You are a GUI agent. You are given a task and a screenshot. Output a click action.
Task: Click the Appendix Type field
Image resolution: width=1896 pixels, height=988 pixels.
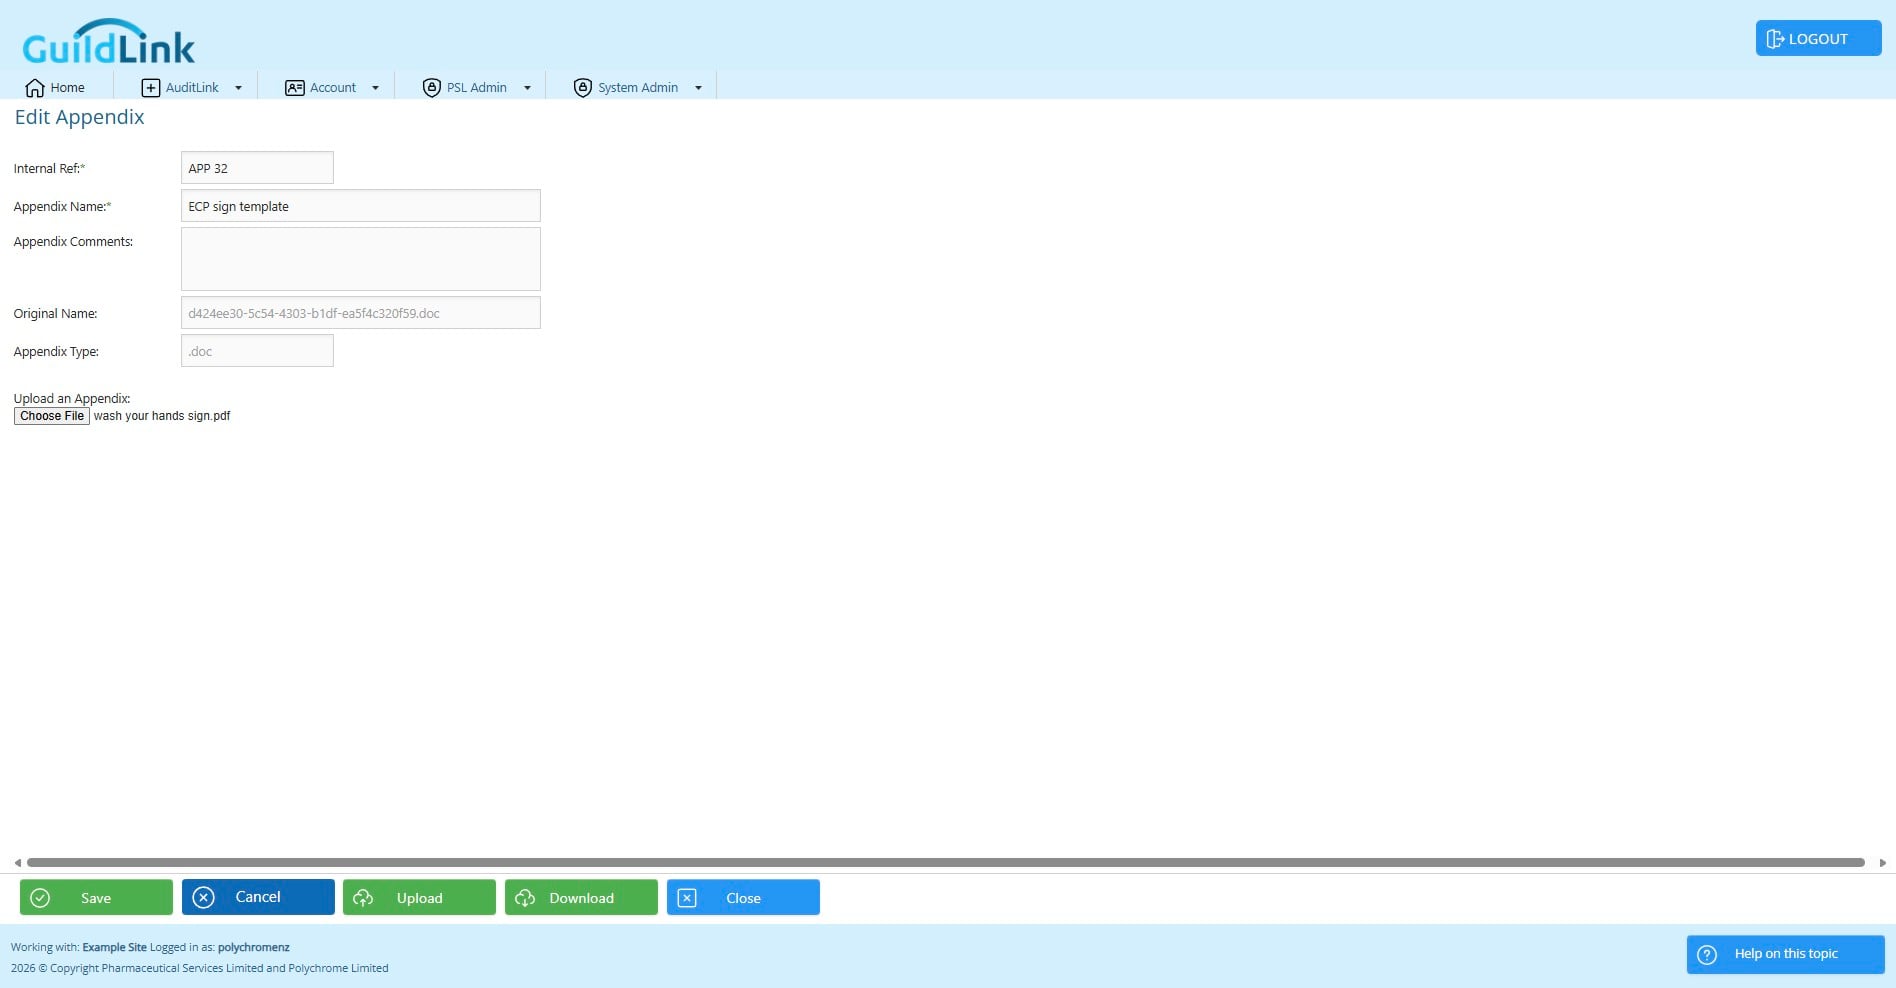pos(257,351)
